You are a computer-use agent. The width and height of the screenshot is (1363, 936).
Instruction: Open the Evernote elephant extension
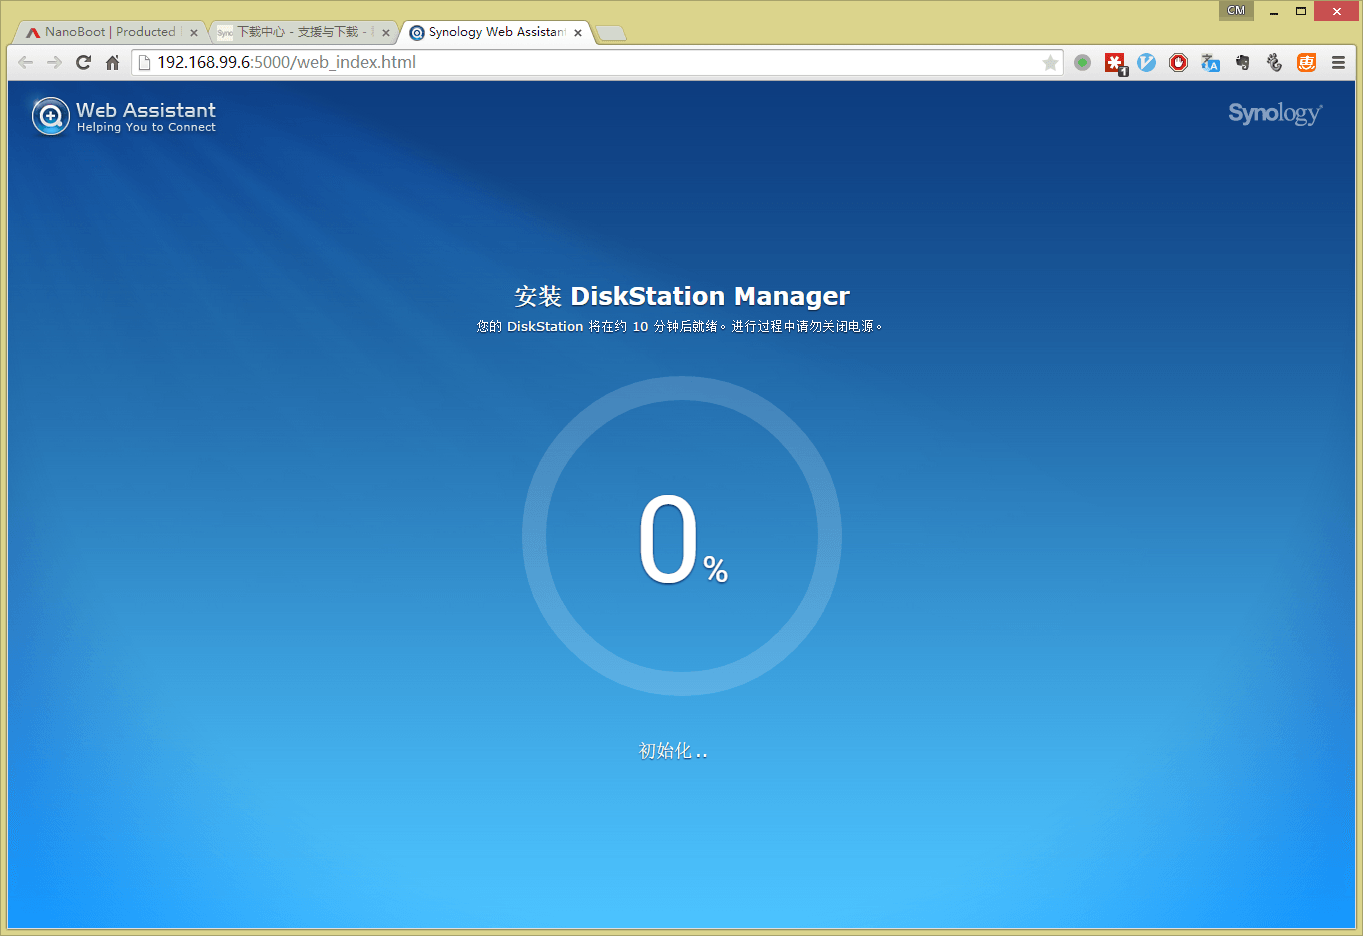tap(1242, 63)
